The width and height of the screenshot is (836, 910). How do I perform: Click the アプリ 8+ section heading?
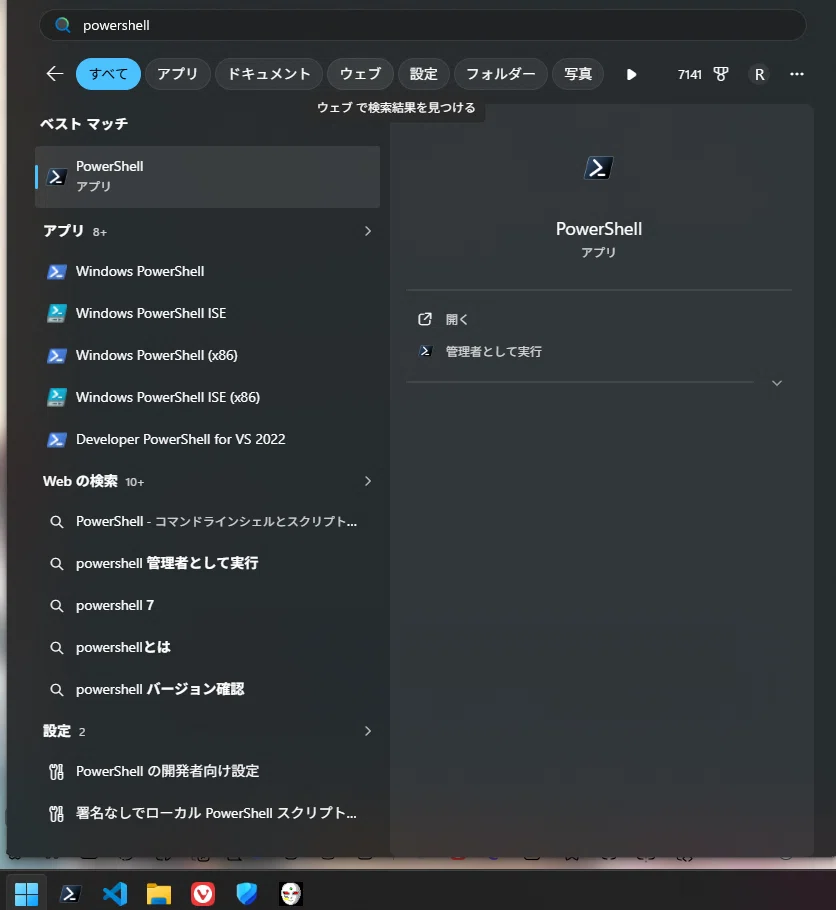pos(75,231)
